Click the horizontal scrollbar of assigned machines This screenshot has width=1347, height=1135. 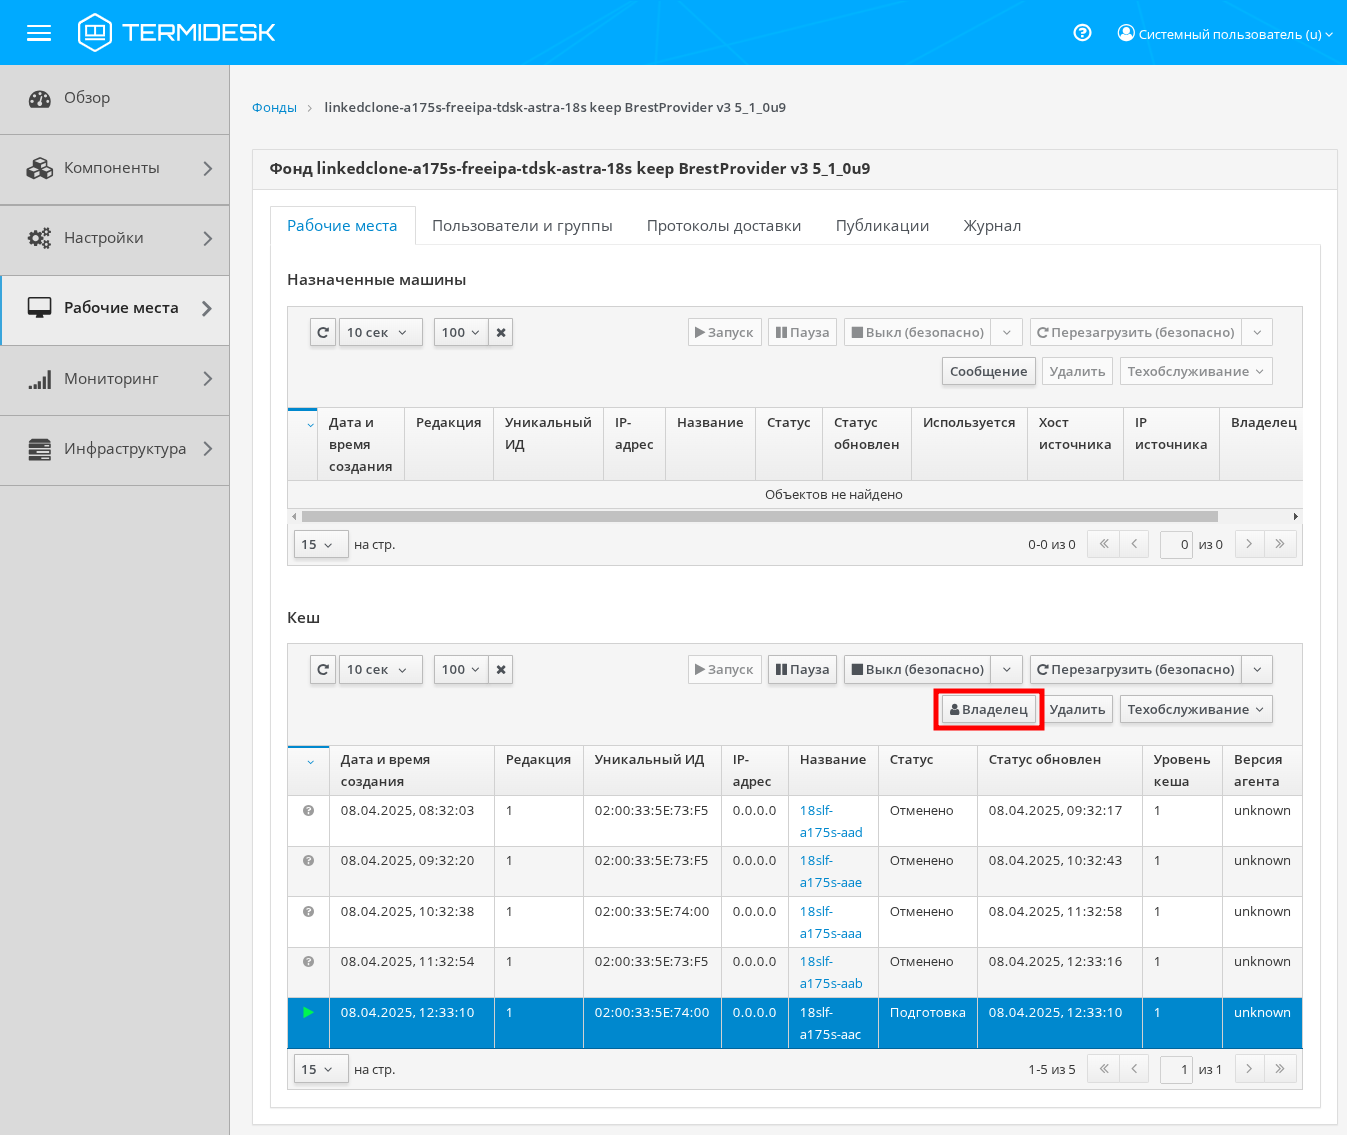point(759,517)
